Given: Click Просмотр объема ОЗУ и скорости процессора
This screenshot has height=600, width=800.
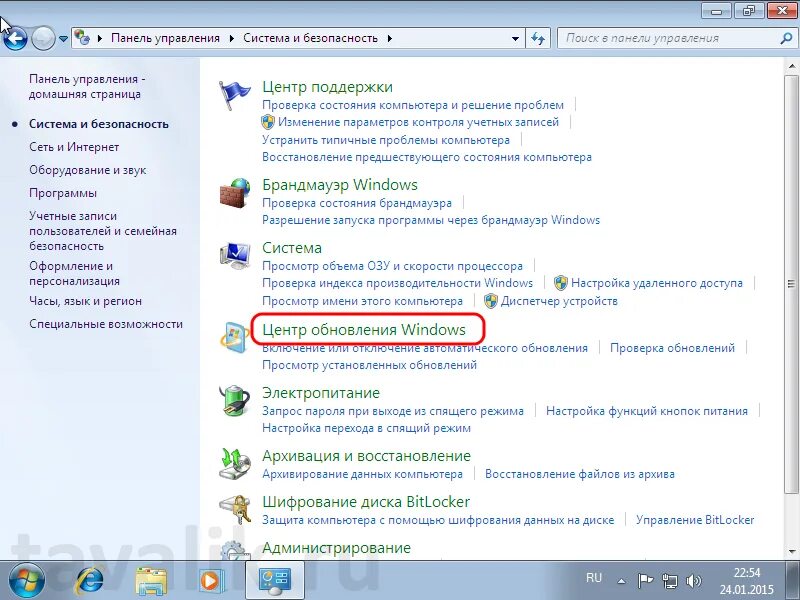Looking at the screenshot, I should 392,266.
